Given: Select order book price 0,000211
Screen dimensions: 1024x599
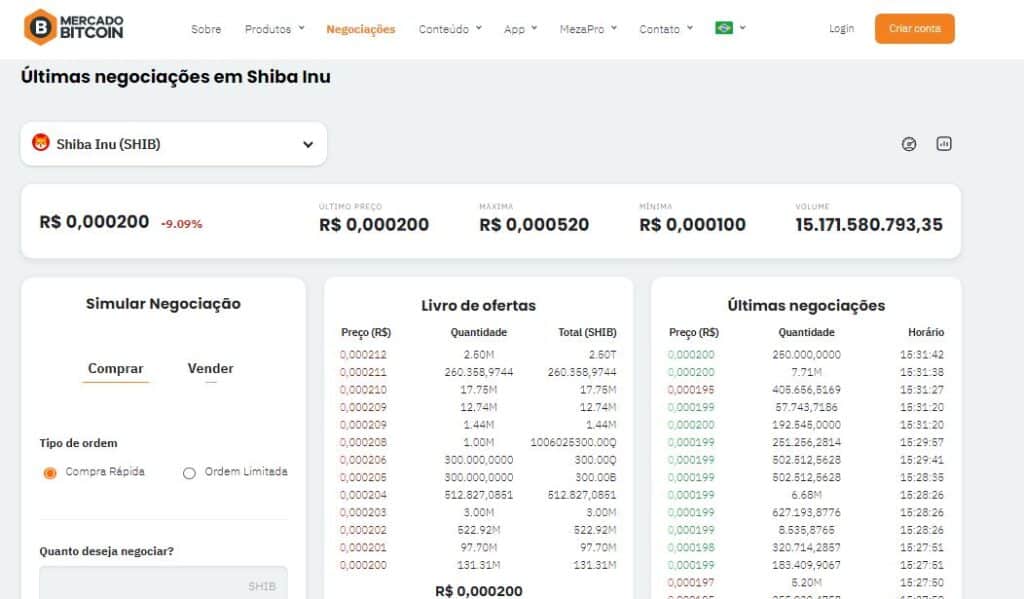Looking at the screenshot, I should [x=363, y=372].
